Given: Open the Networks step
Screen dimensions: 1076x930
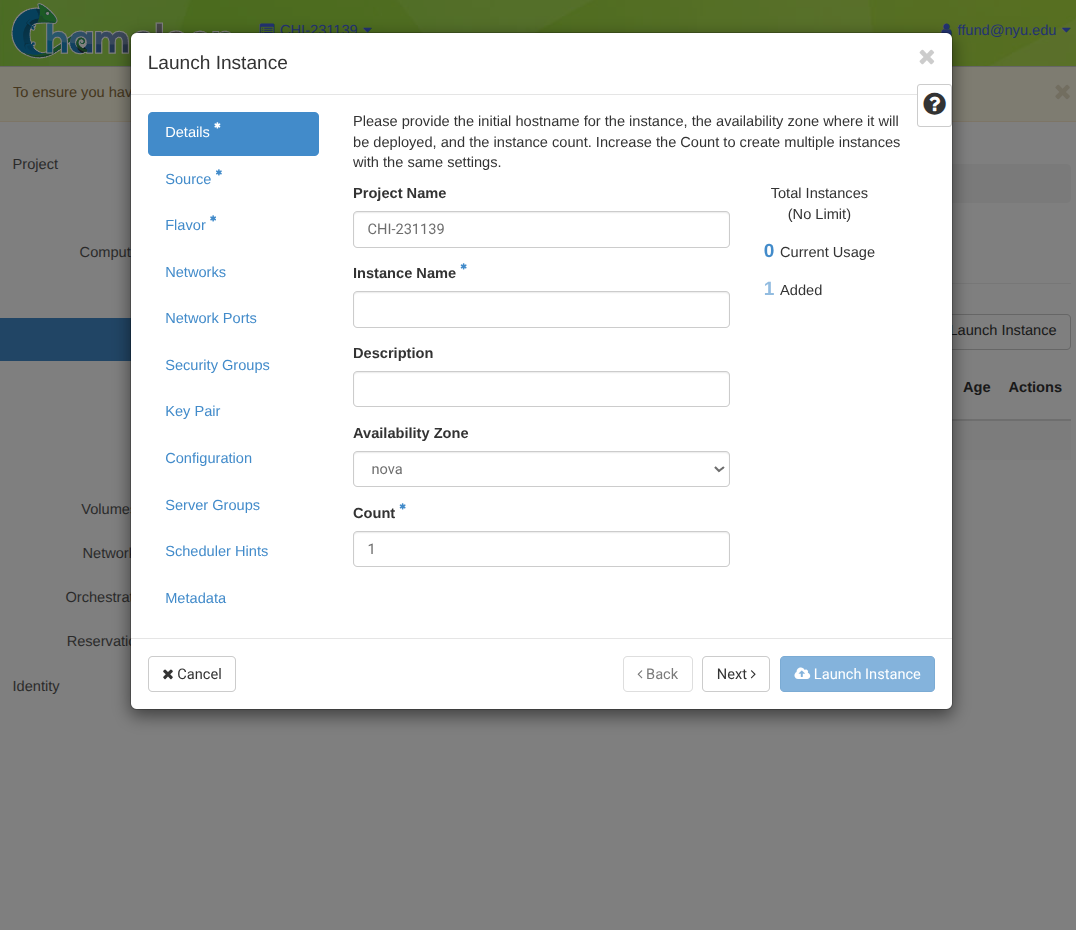Looking at the screenshot, I should click(x=196, y=272).
